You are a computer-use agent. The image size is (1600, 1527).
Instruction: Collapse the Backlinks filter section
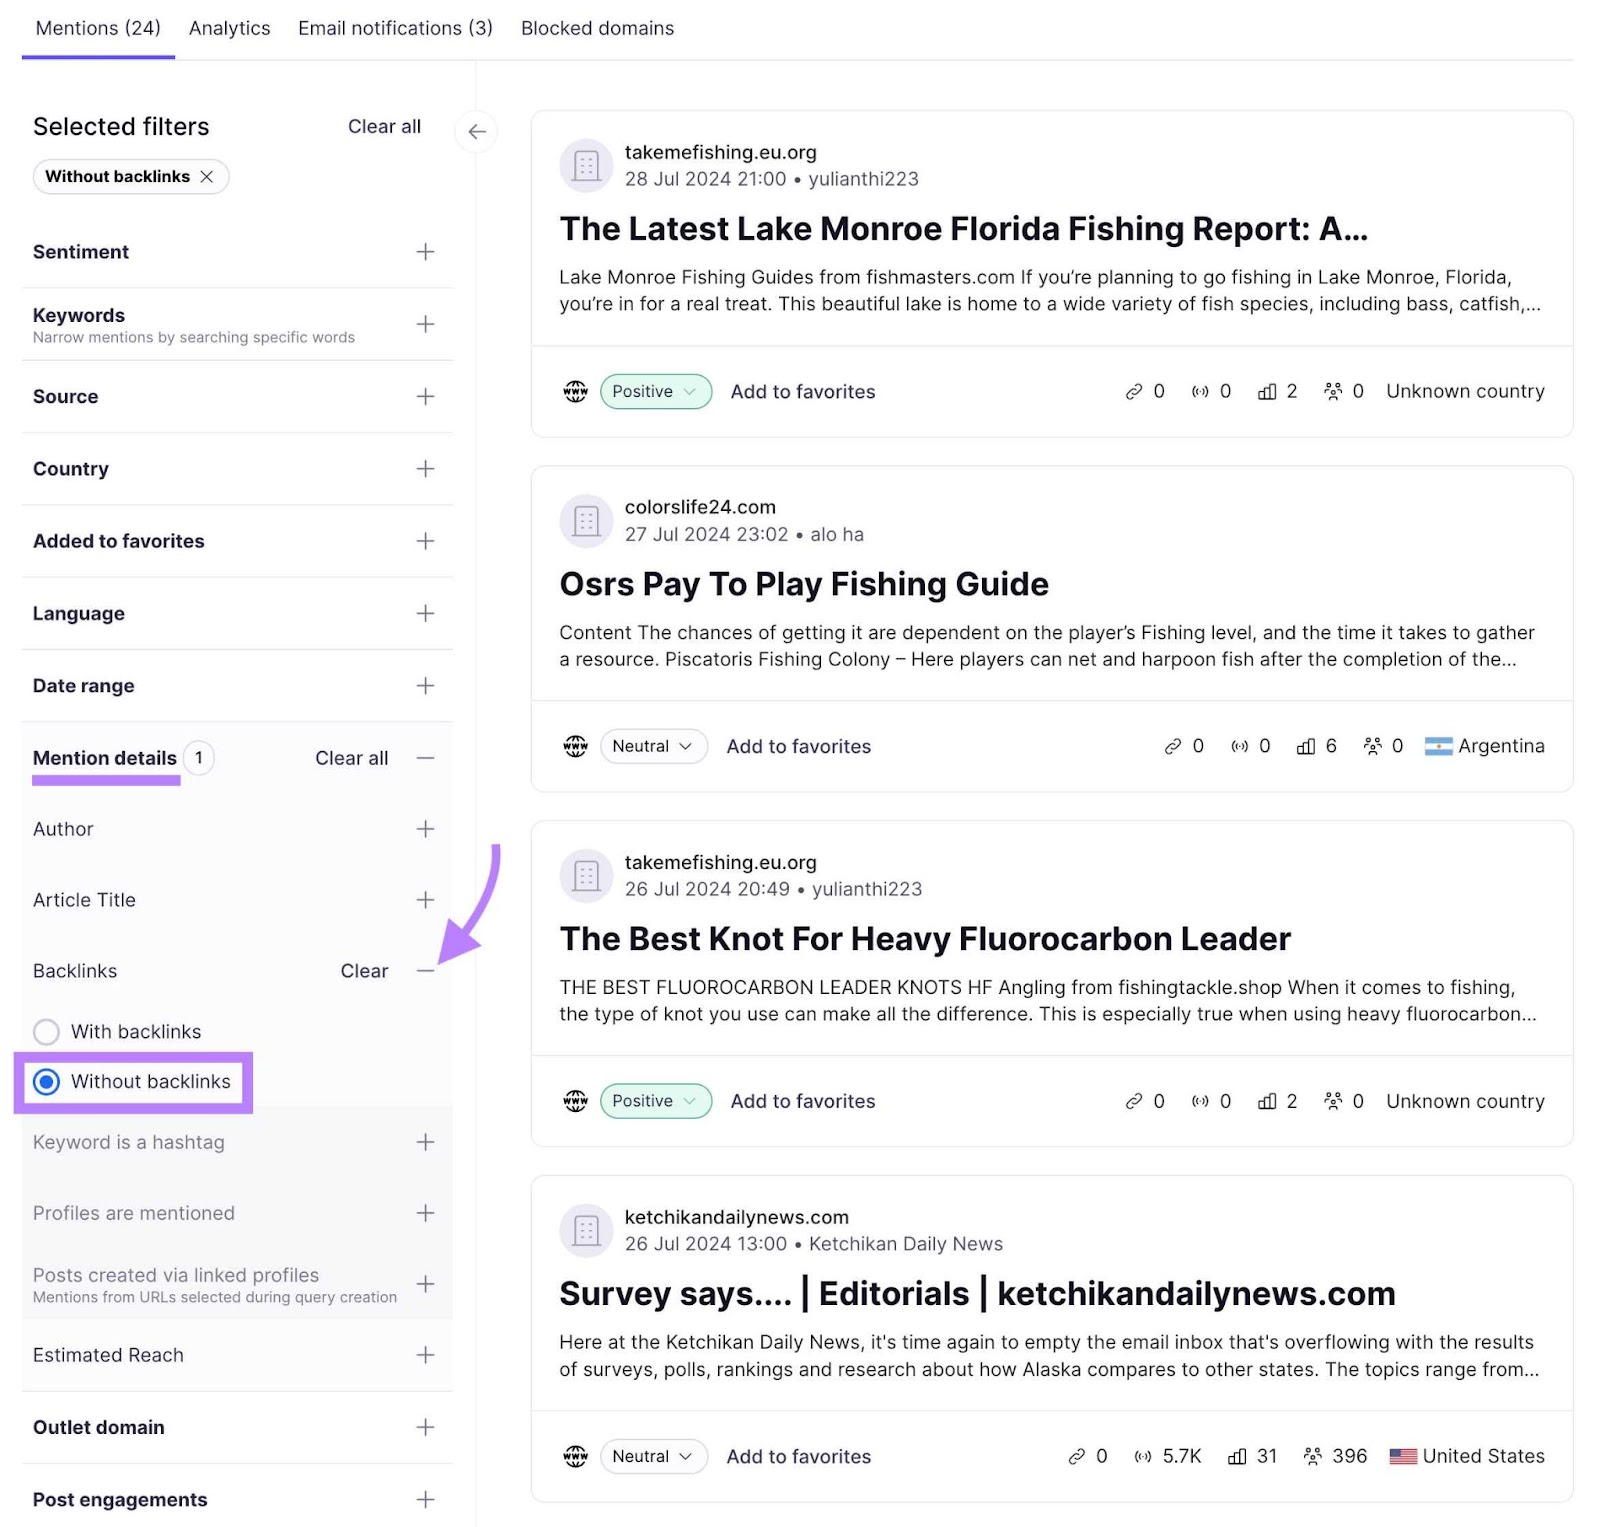point(426,971)
